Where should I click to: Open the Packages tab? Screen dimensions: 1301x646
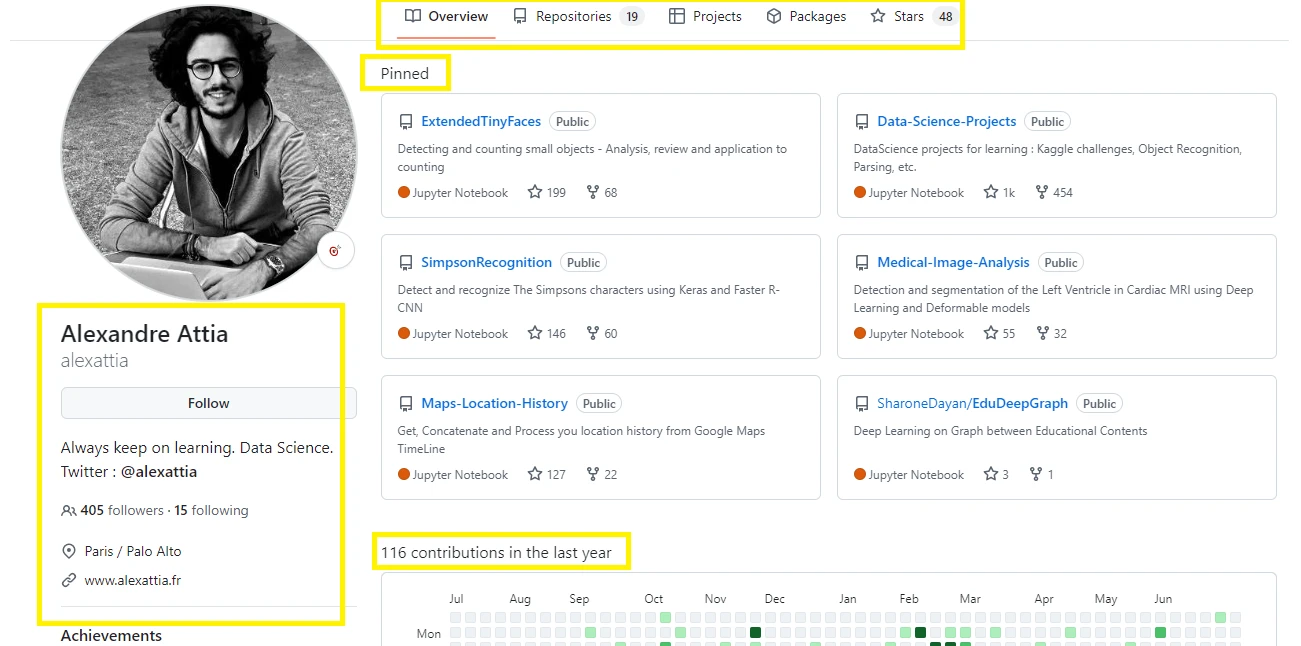point(806,17)
